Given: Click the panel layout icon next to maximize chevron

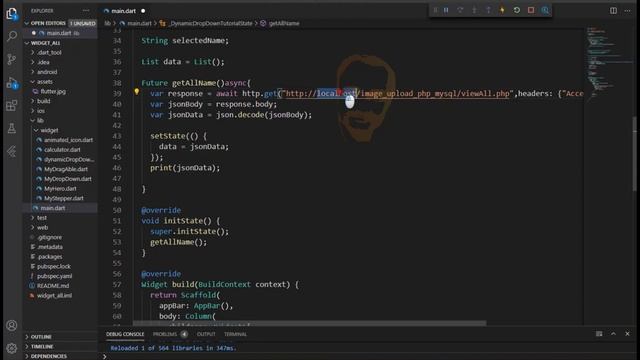Looking at the screenshot, I should pyautogui.click(x=599, y=334).
